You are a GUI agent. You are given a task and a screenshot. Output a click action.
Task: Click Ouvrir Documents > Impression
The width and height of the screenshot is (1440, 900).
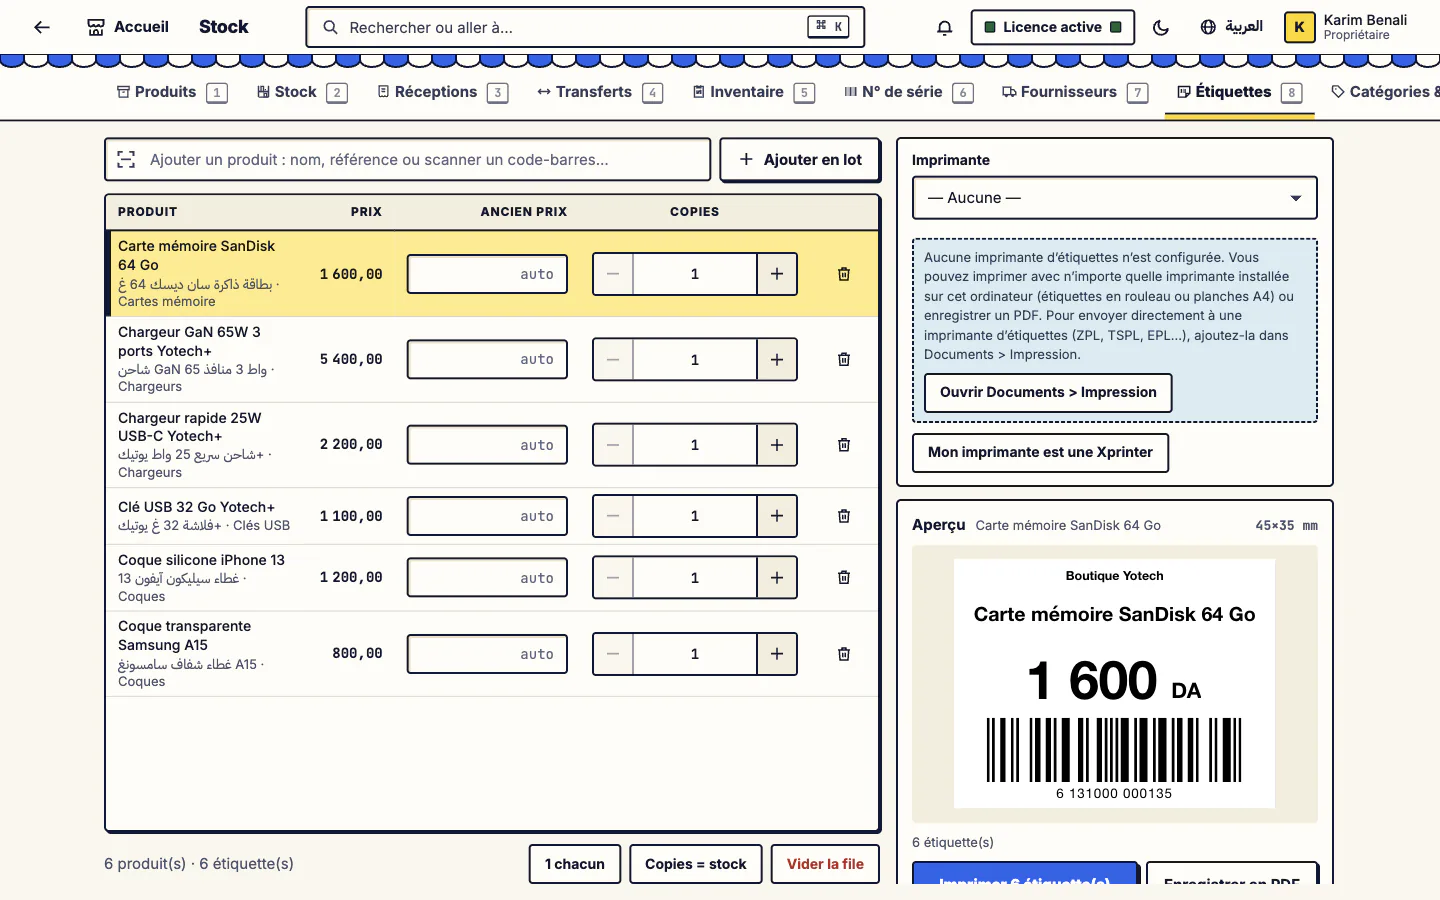tap(1048, 392)
